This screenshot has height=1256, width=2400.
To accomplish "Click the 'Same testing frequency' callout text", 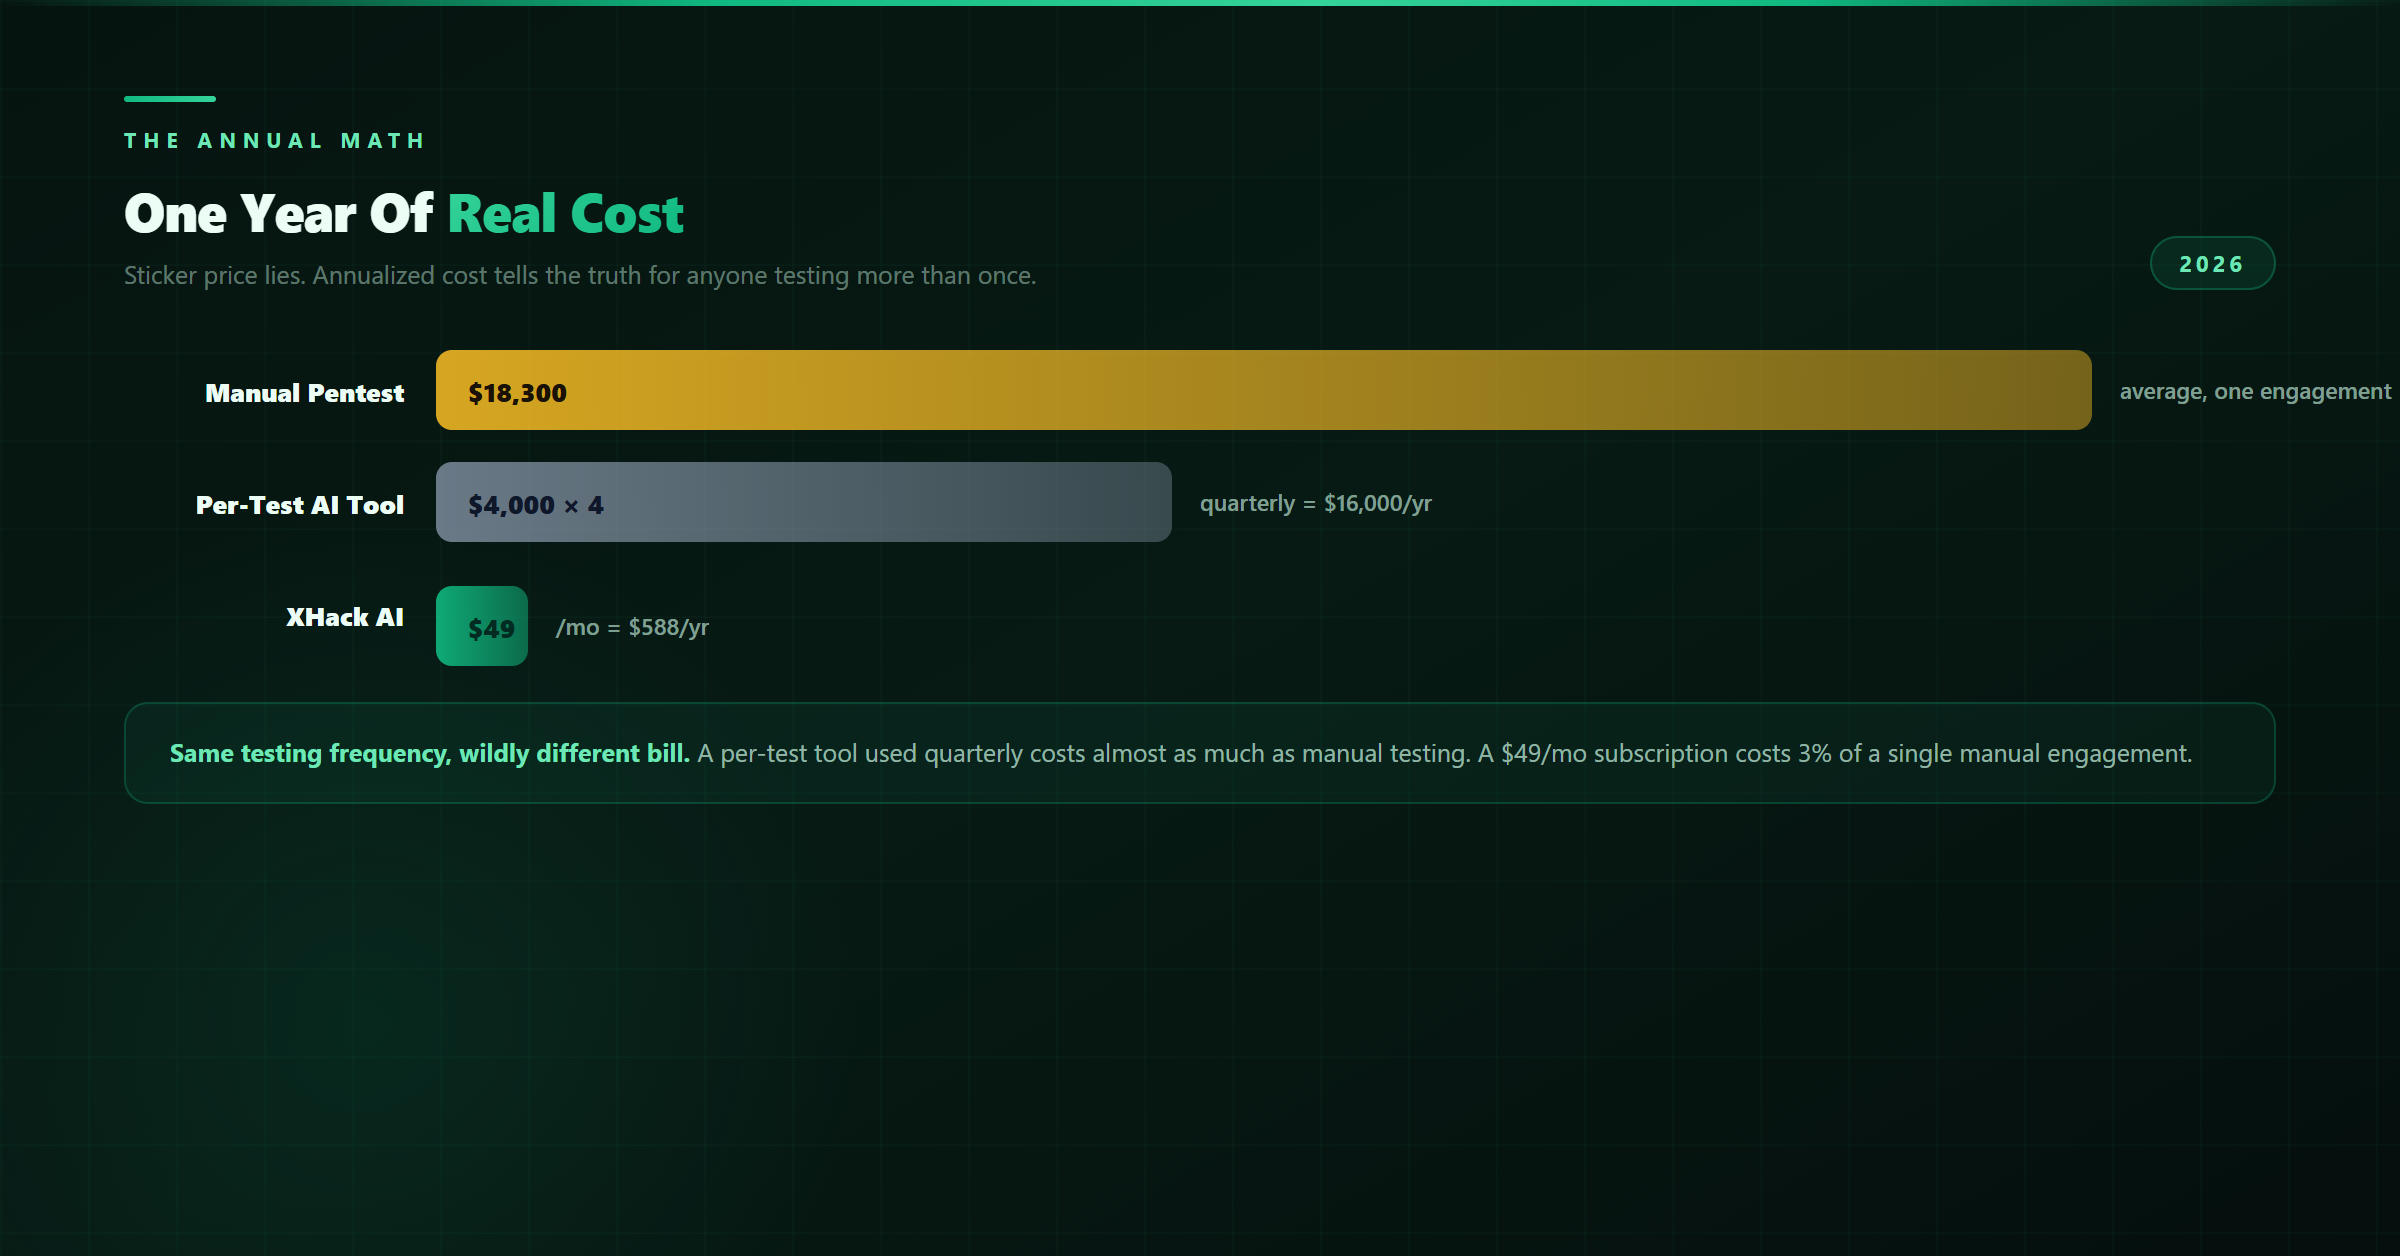I will [x=1180, y=753].
